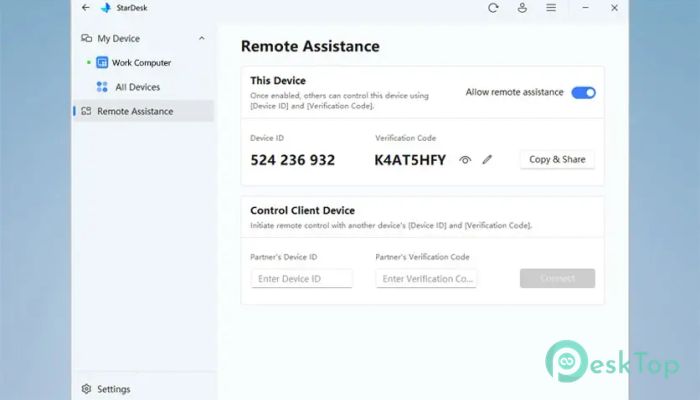Minimize the StarDesk window
Image resolution: width=700 pixels, height=400 pixels.
585,8
